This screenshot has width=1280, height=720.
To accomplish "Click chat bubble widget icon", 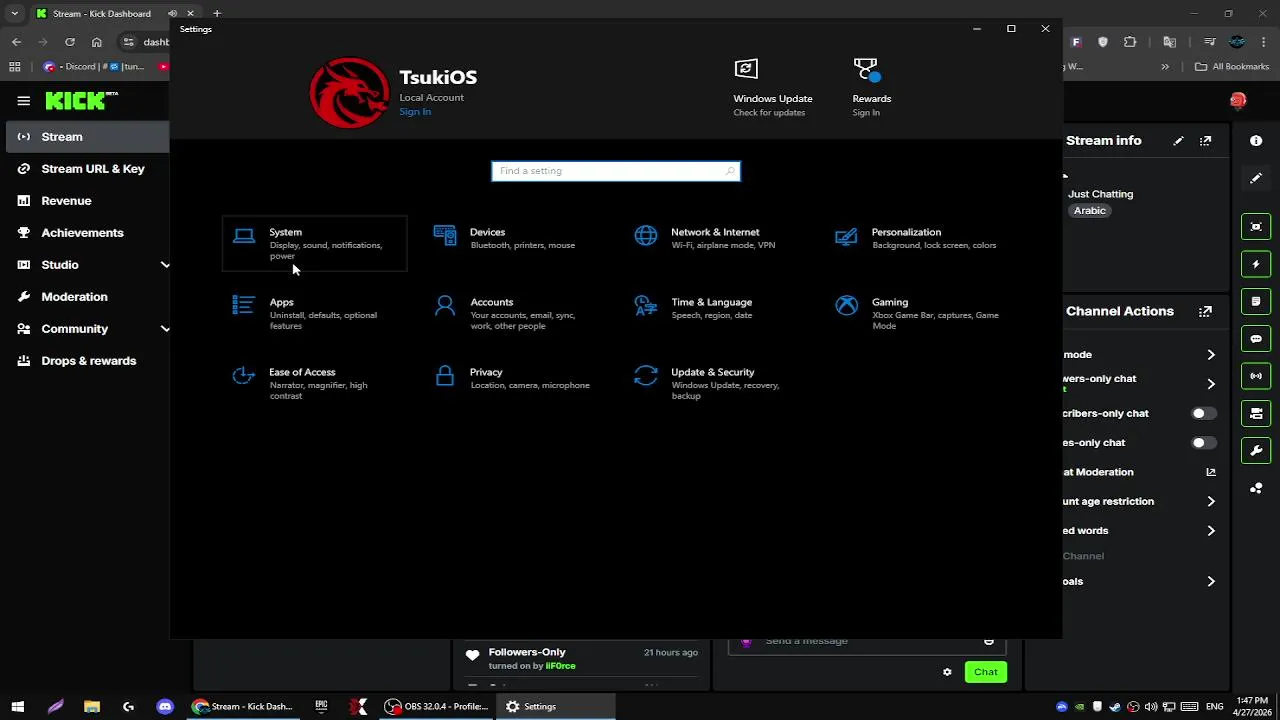I will [x=1257, y=339].
